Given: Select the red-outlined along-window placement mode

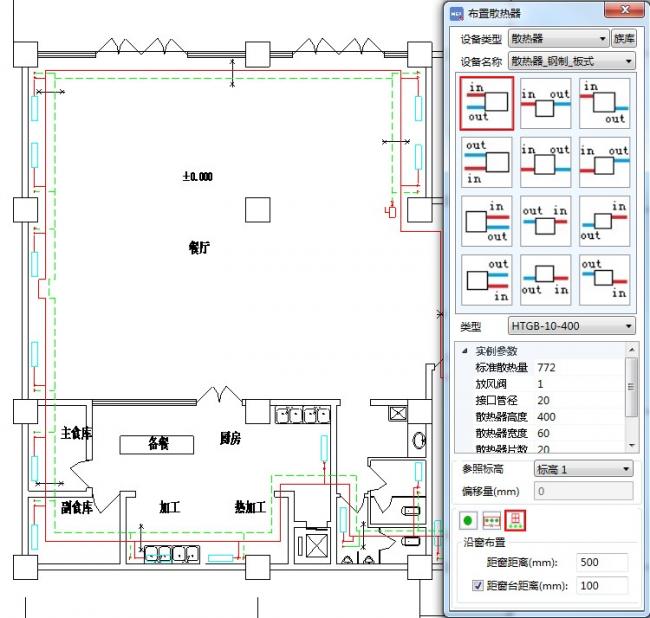Looking at the screenshot, I should (x=516, y=520).
